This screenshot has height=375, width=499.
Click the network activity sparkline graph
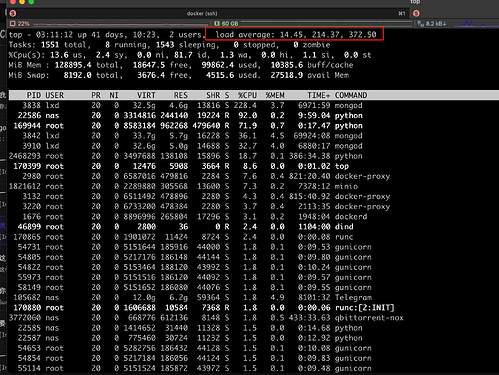click(x=476, y=24)
